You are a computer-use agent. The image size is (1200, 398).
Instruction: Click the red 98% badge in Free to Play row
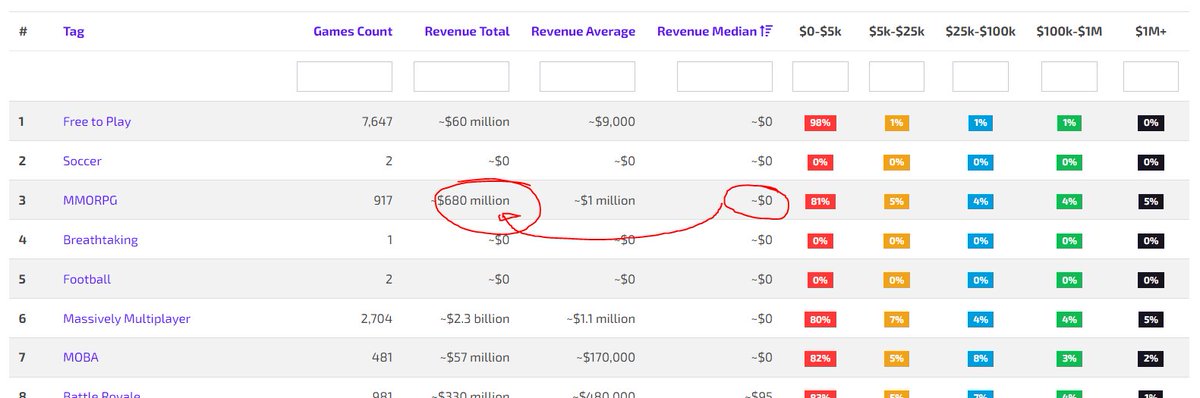(820, 122)
